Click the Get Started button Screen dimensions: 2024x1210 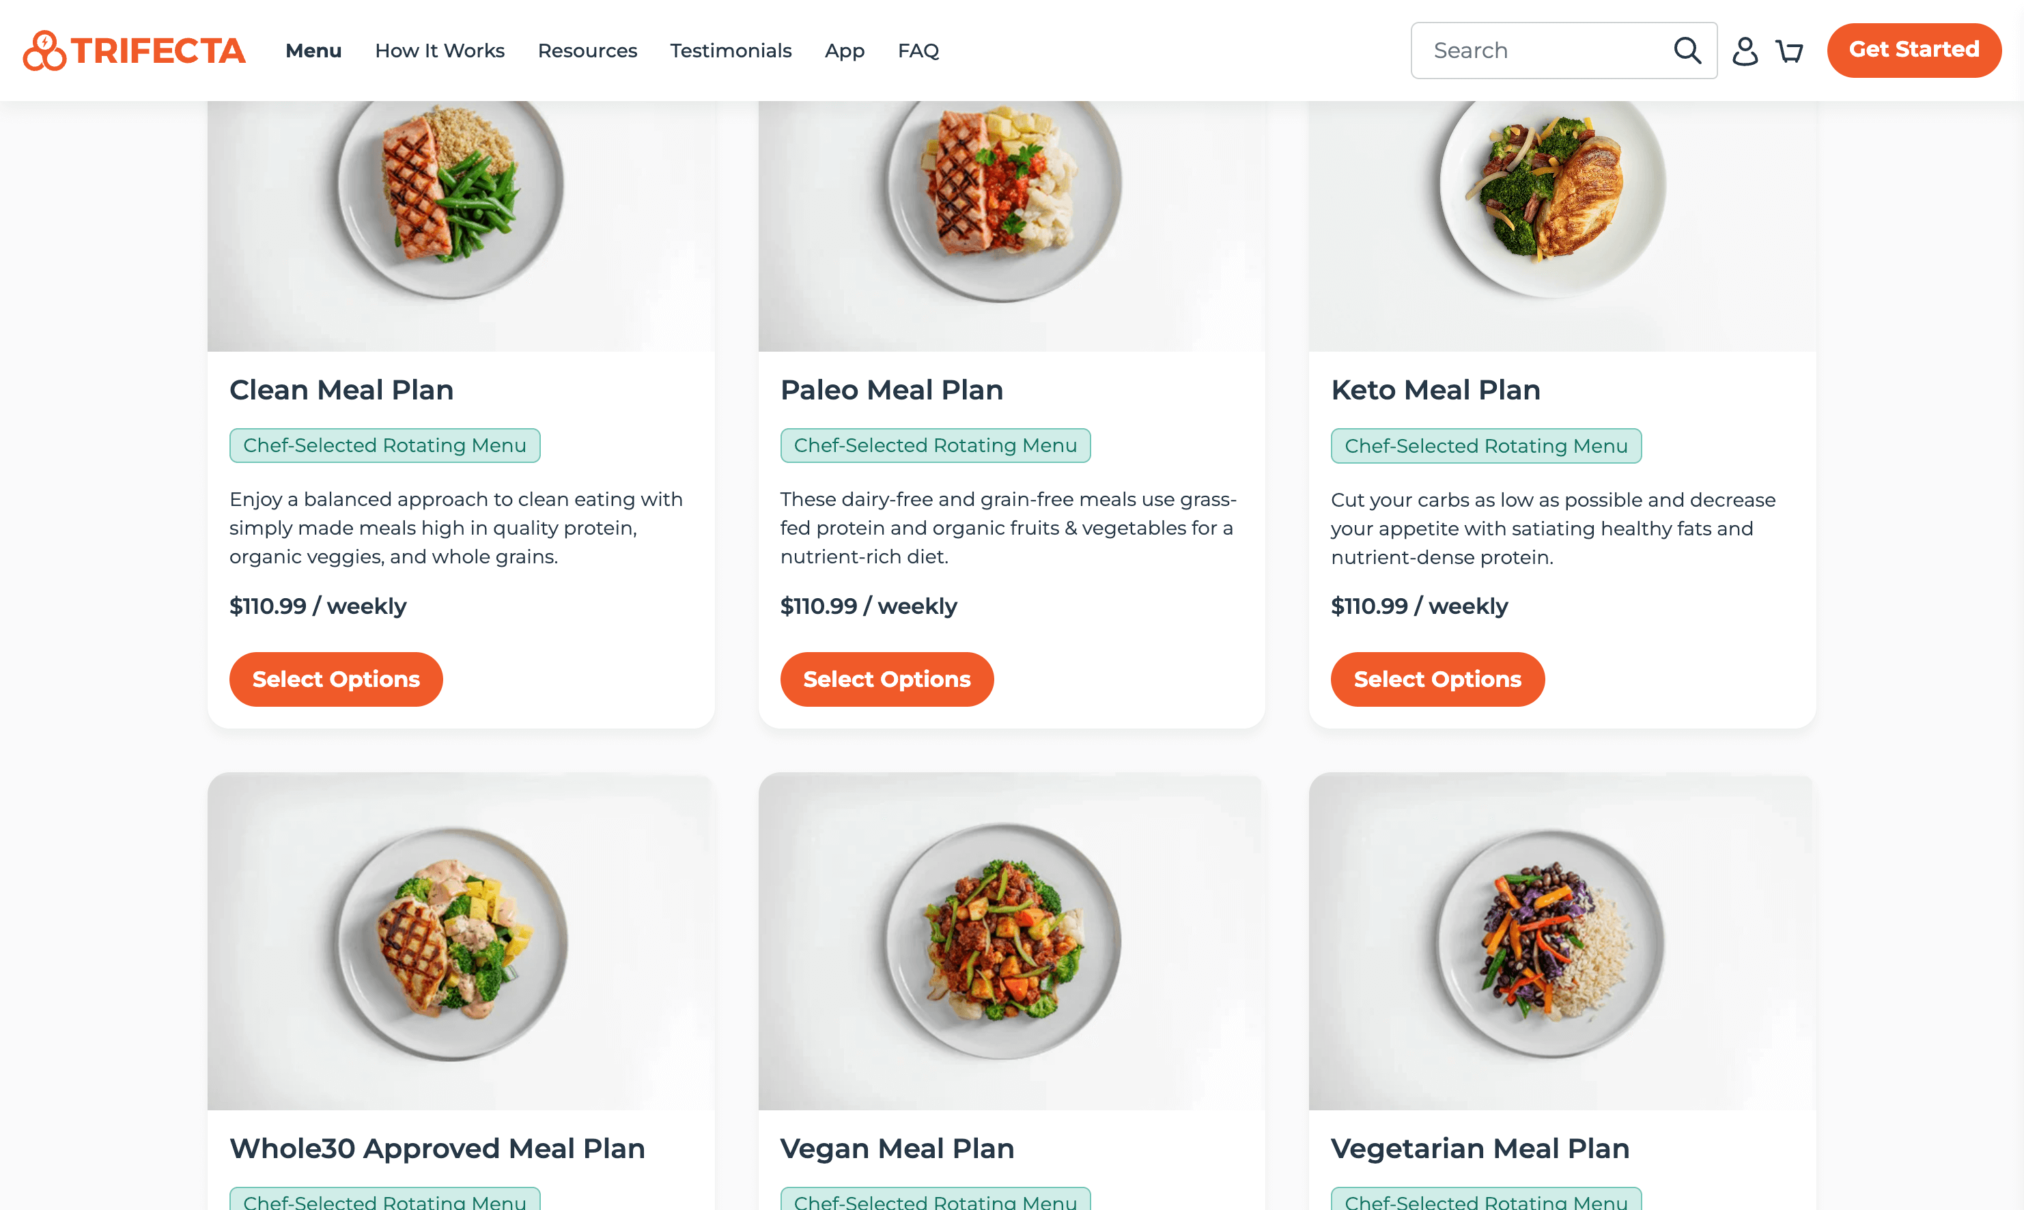(x=1915, y=49)
